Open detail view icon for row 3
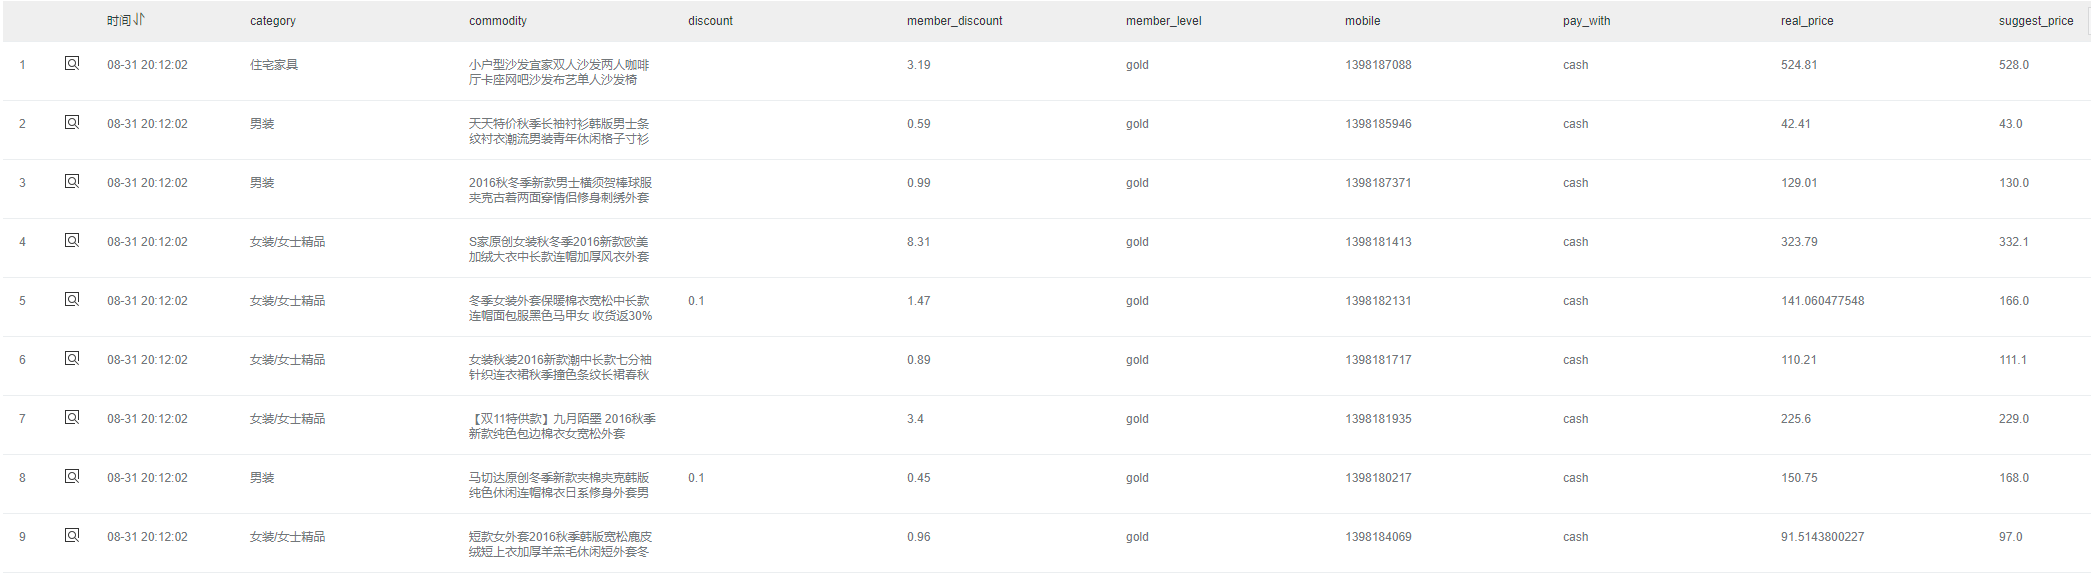The image size is (2091, 579). coord(72,182)
